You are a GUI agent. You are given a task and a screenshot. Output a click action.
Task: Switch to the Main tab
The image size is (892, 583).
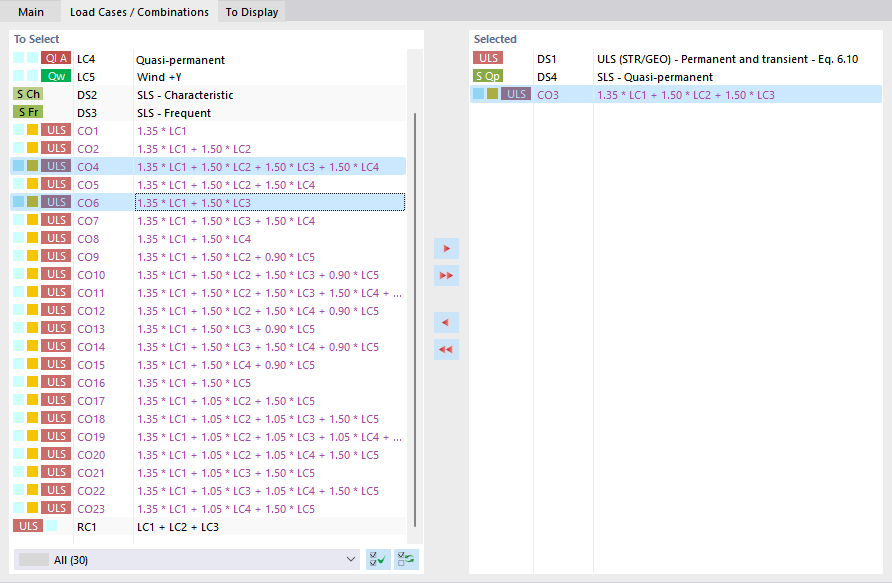click(x=31, y=12)
